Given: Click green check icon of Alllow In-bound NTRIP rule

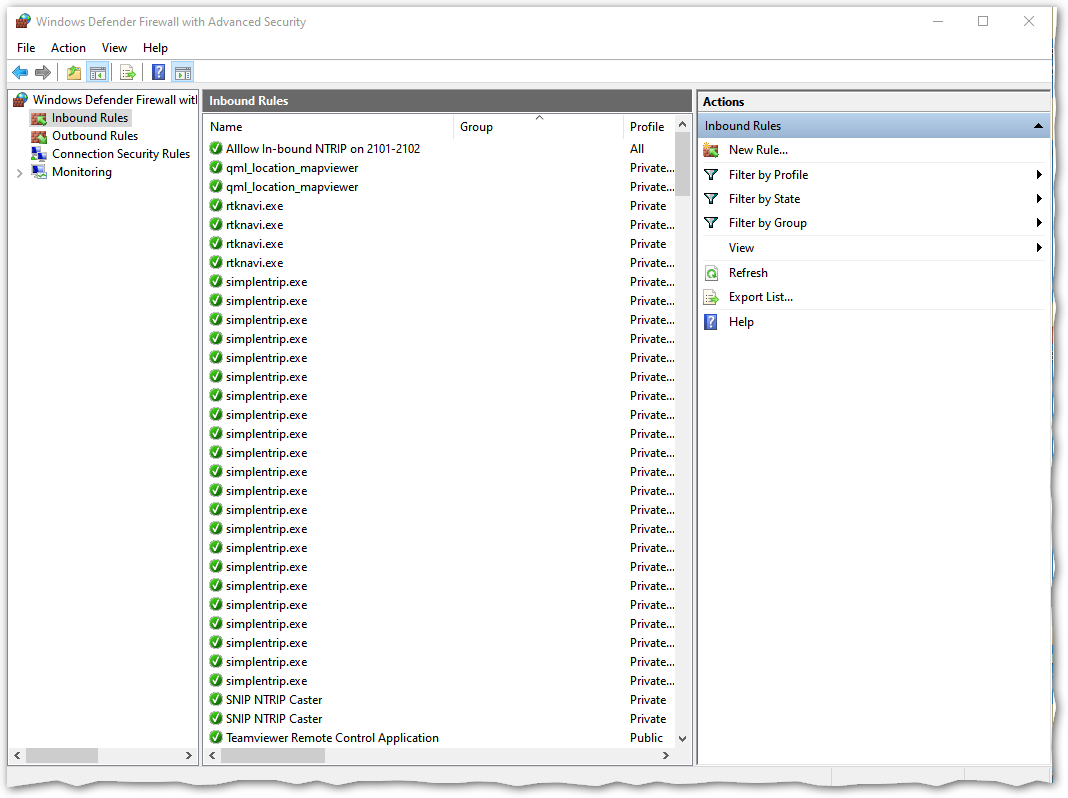Looking at the screenshot, I should tap(216, 148).
